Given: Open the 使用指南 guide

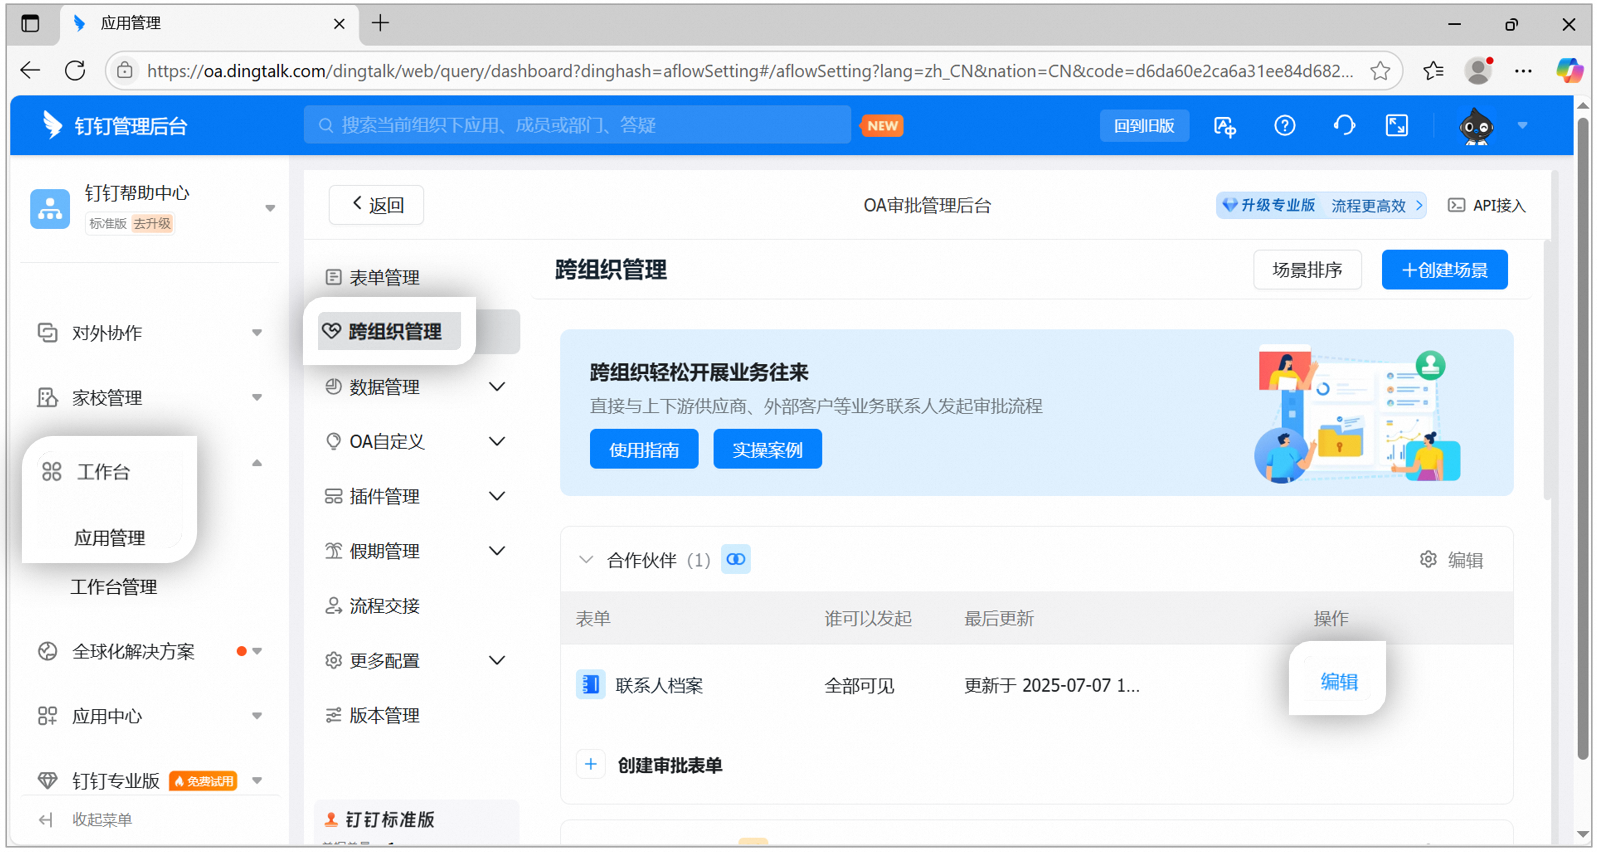Looking at the screenshot, I should (644, 449).
